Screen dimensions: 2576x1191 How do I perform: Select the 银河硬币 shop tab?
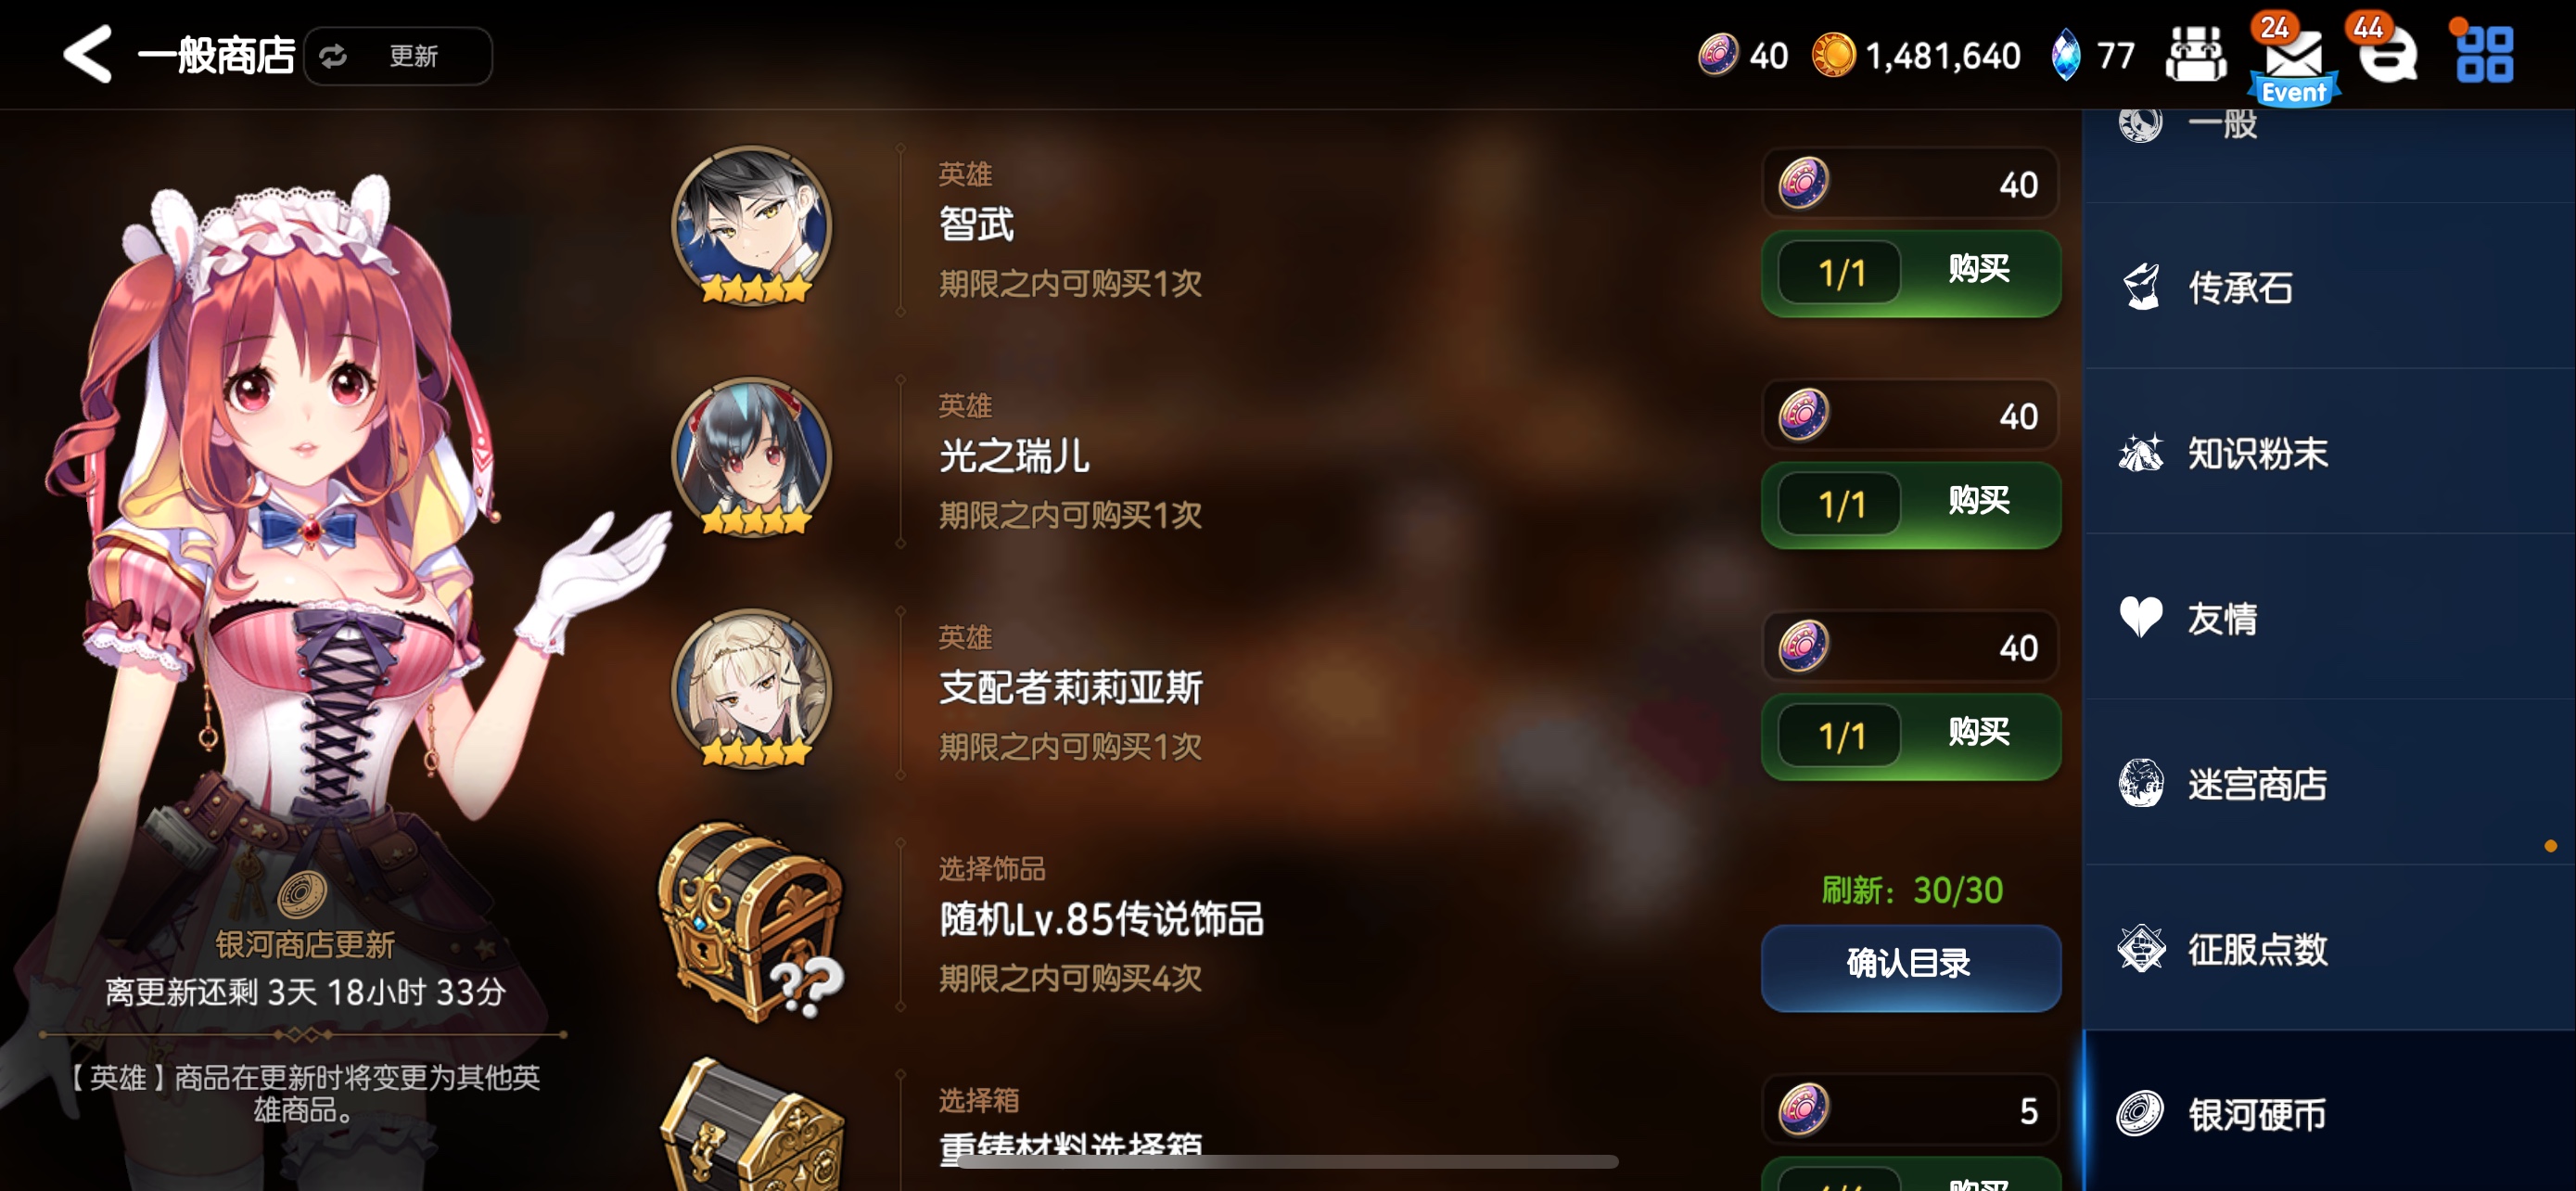2328,1112
